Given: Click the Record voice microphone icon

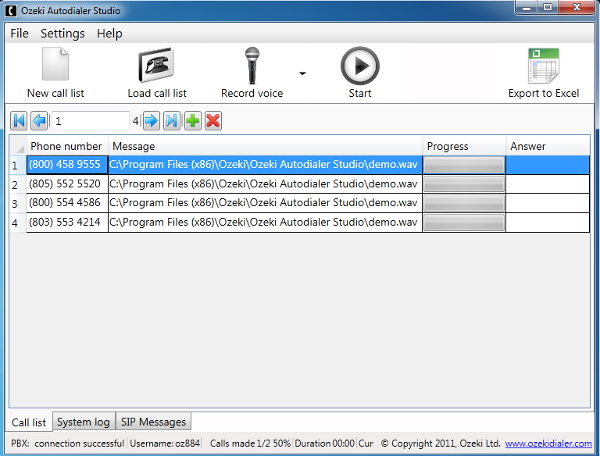Looking at the screenshot, I should 252,67.
